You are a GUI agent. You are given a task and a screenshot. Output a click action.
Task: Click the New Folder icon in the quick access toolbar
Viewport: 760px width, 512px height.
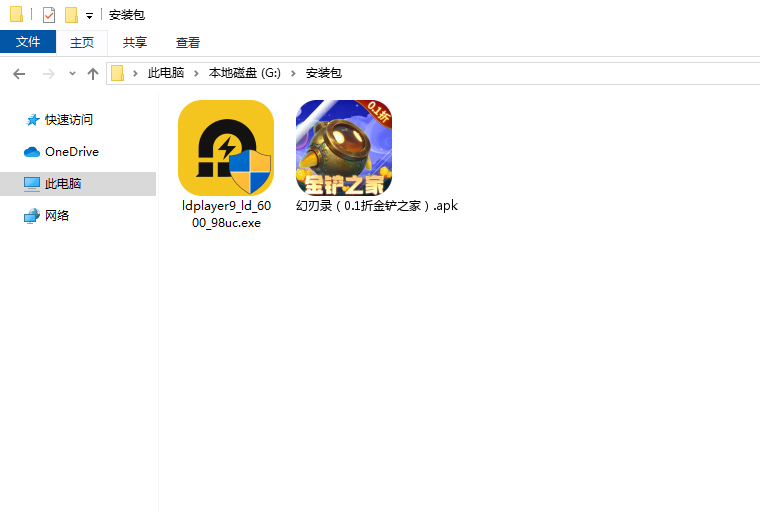click(x=71, y=15)
